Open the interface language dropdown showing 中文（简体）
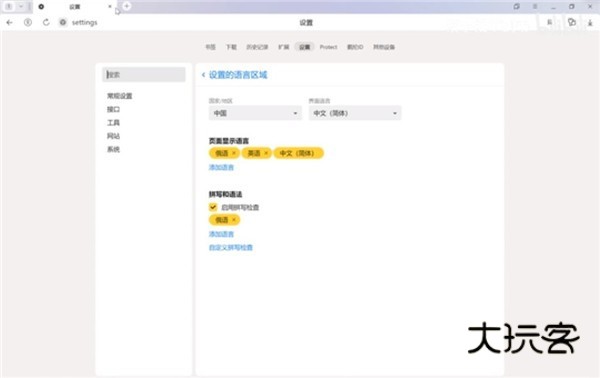This screenshot has width=600, height=378. click(355, 113)
